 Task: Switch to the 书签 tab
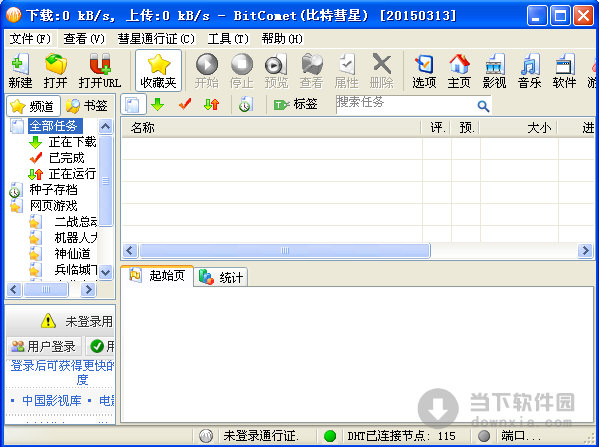point(87,106)
